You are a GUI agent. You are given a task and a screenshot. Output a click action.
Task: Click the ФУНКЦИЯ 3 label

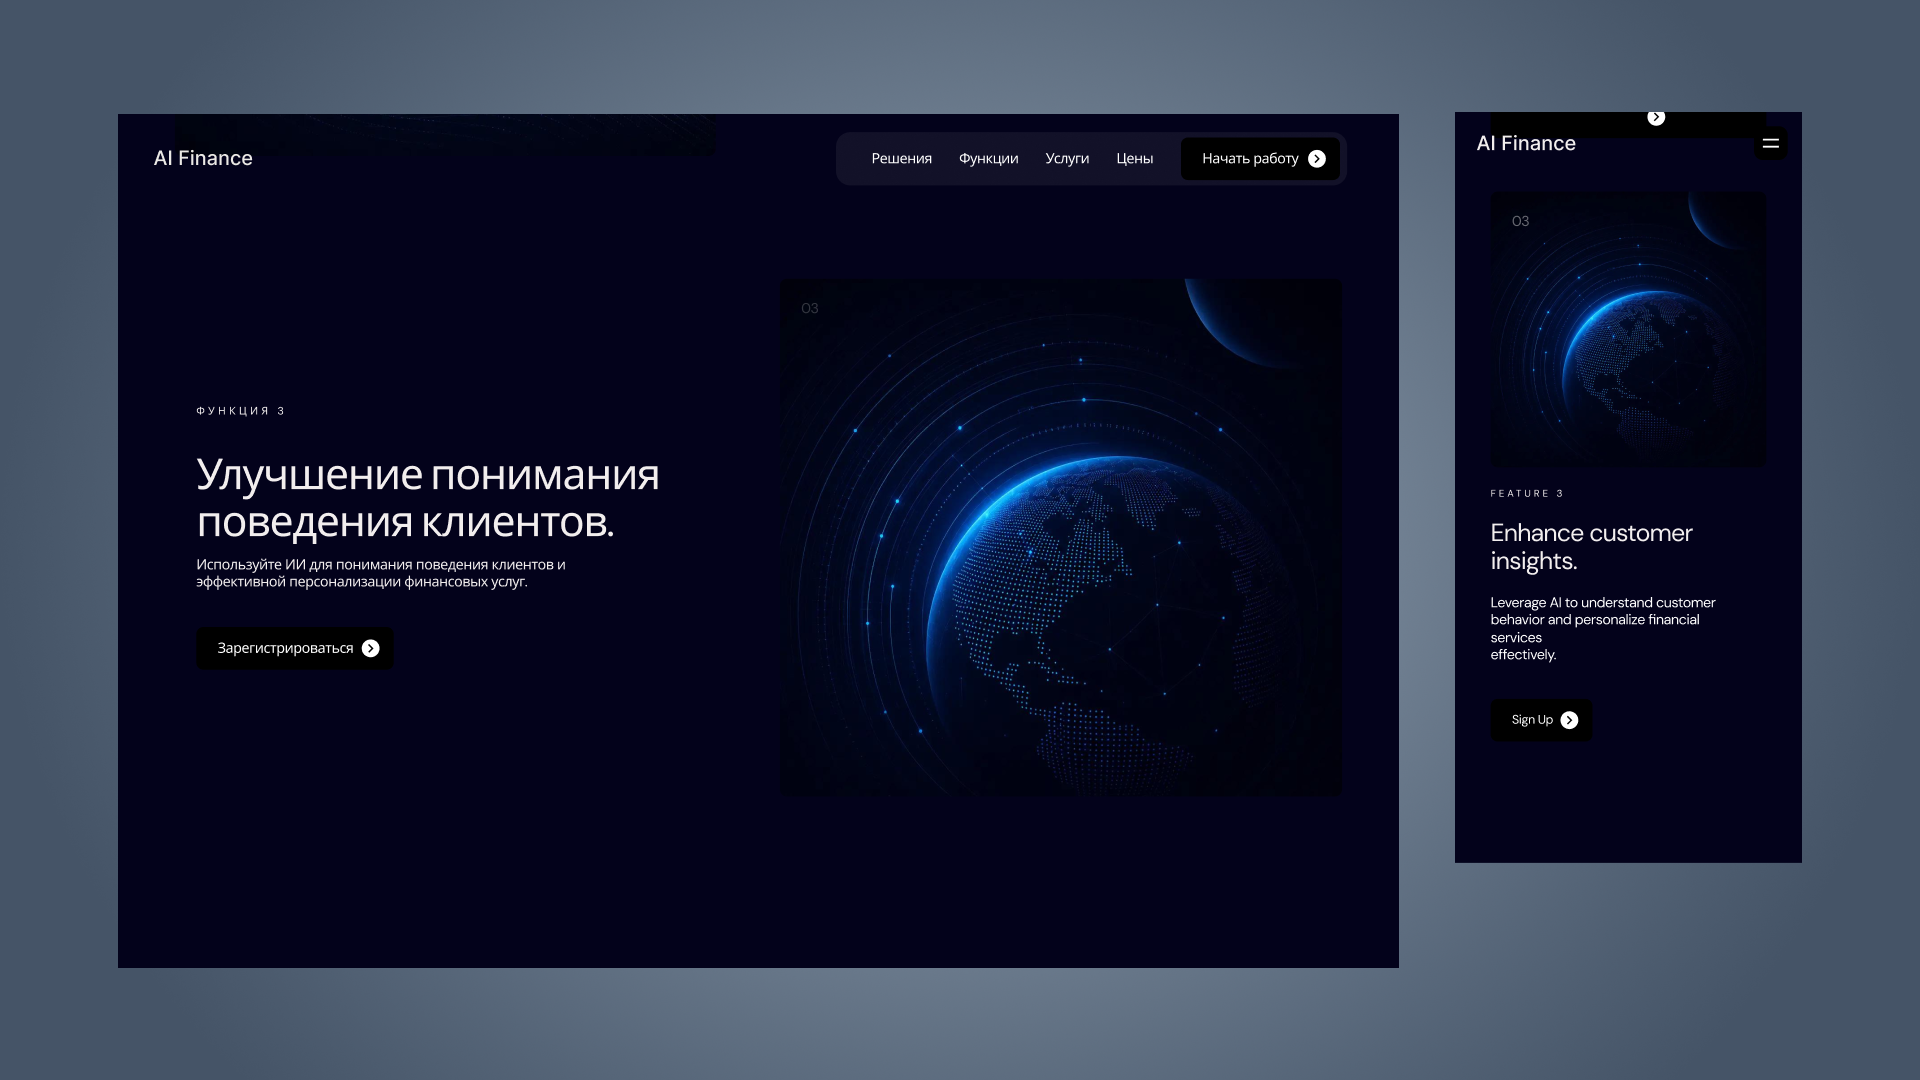(241, 411)
